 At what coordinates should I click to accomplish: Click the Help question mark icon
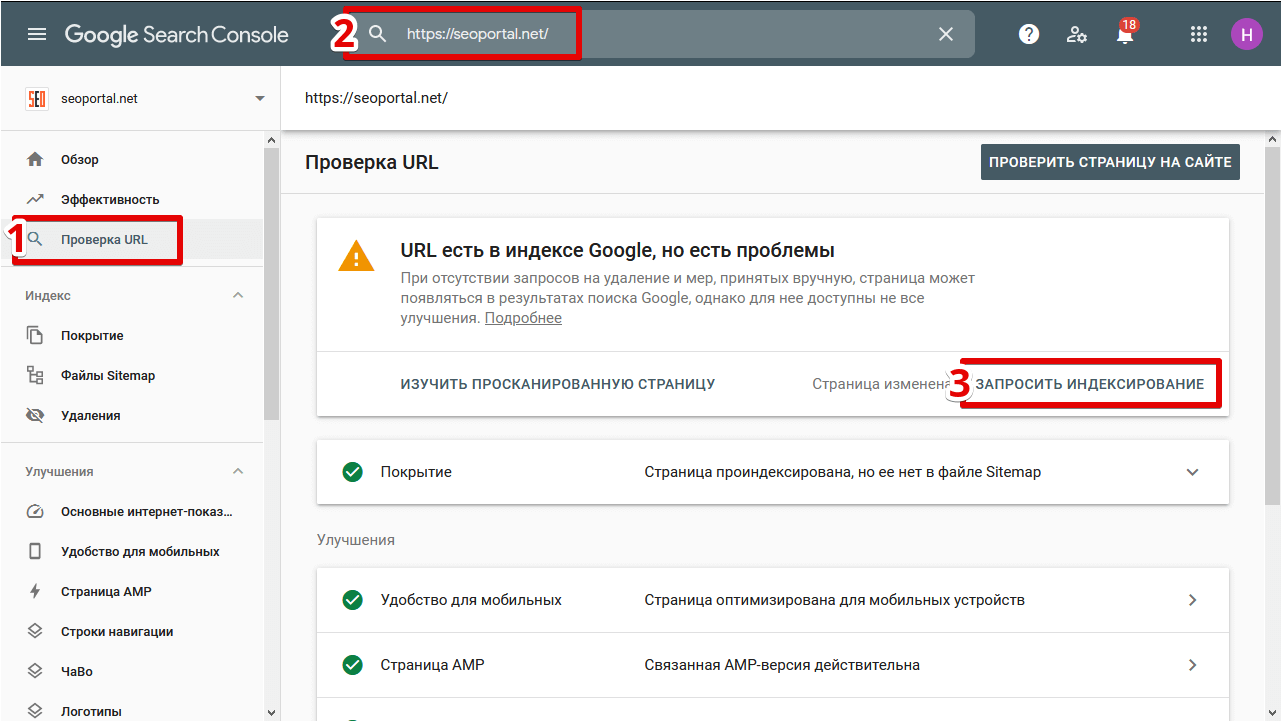pos(1029,34)
